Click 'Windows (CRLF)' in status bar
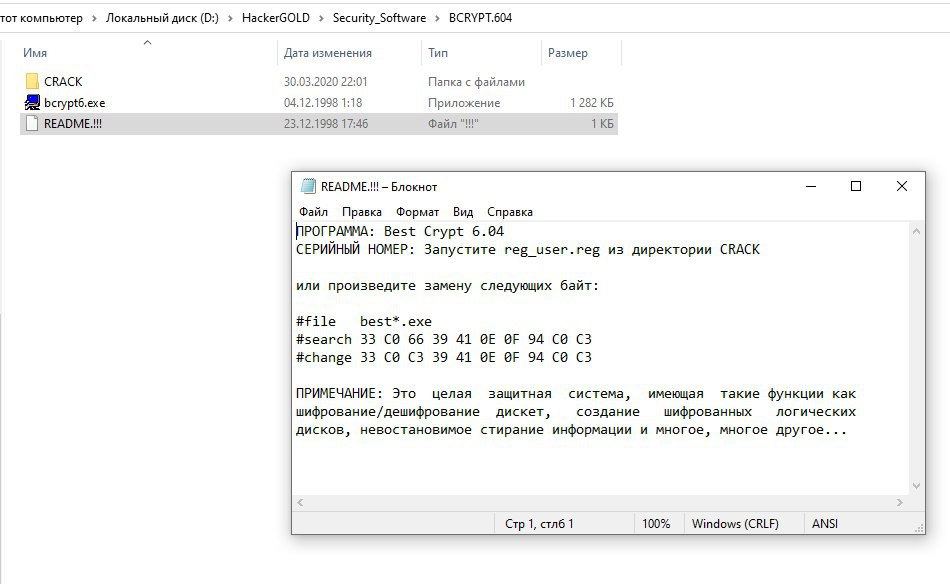The image size is (950, 584). [735, 523]
